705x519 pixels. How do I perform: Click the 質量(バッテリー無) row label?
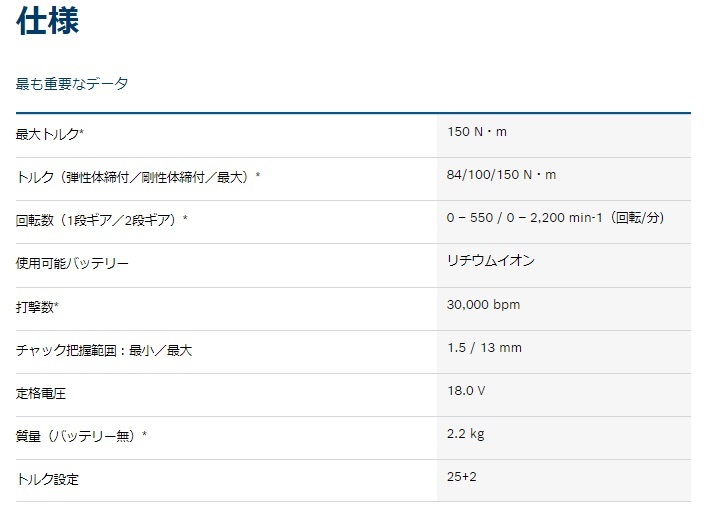coord(81,436)
